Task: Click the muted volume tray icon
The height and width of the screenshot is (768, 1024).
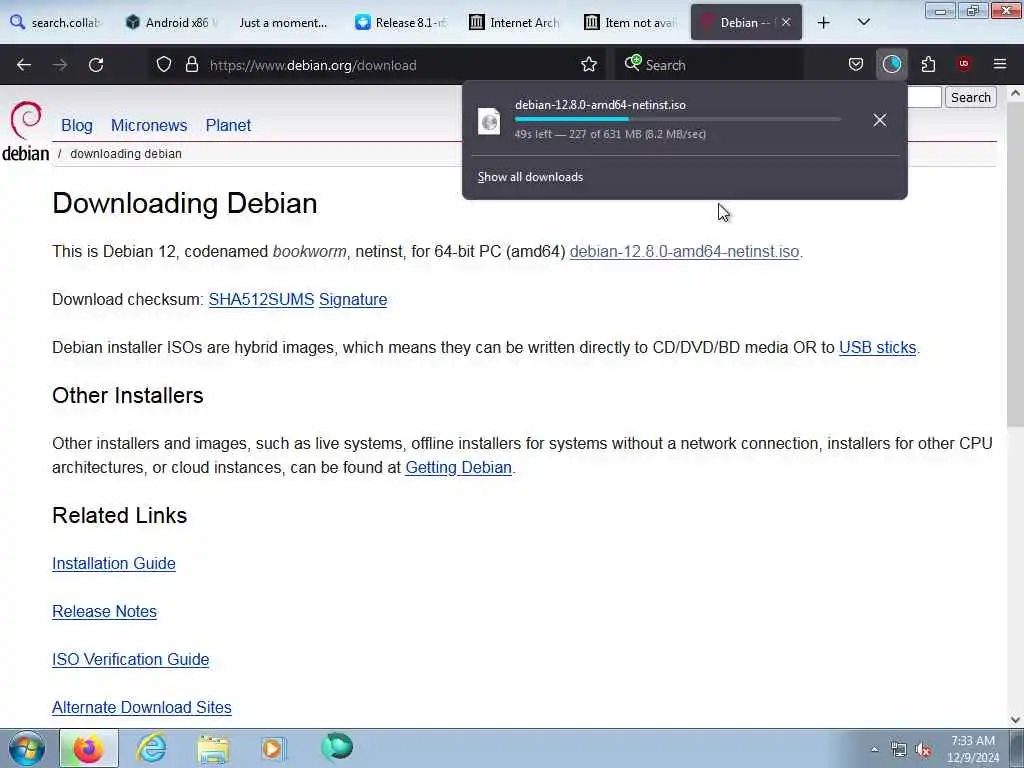Action: pyautogui.click(x=923, y=750)
